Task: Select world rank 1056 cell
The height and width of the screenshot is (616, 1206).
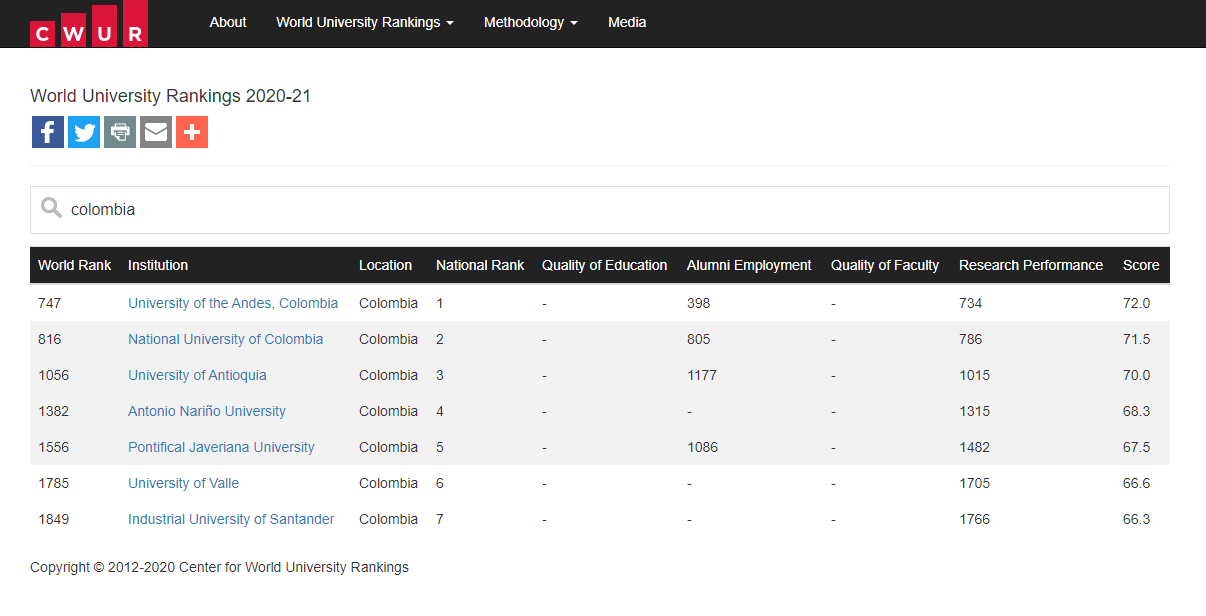Action: pyautogui.click(x=54, y=375)
